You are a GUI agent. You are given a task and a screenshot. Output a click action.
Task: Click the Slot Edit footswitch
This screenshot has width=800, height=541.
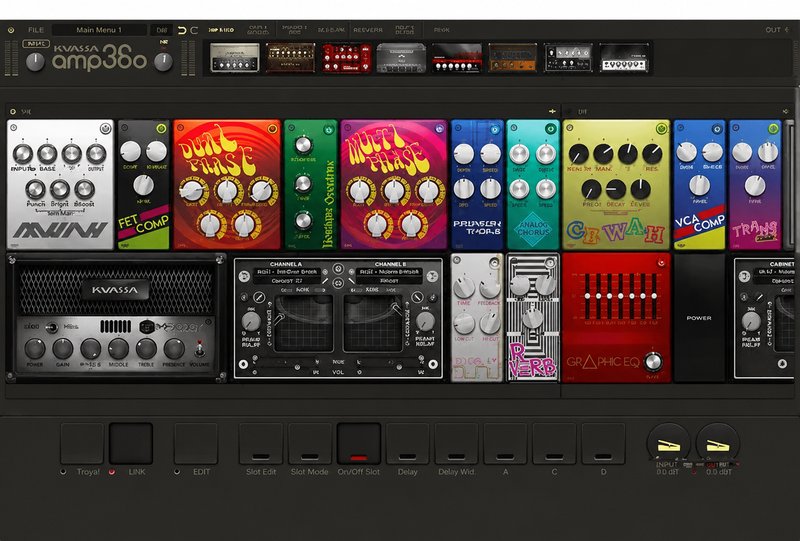coord(261,444)
